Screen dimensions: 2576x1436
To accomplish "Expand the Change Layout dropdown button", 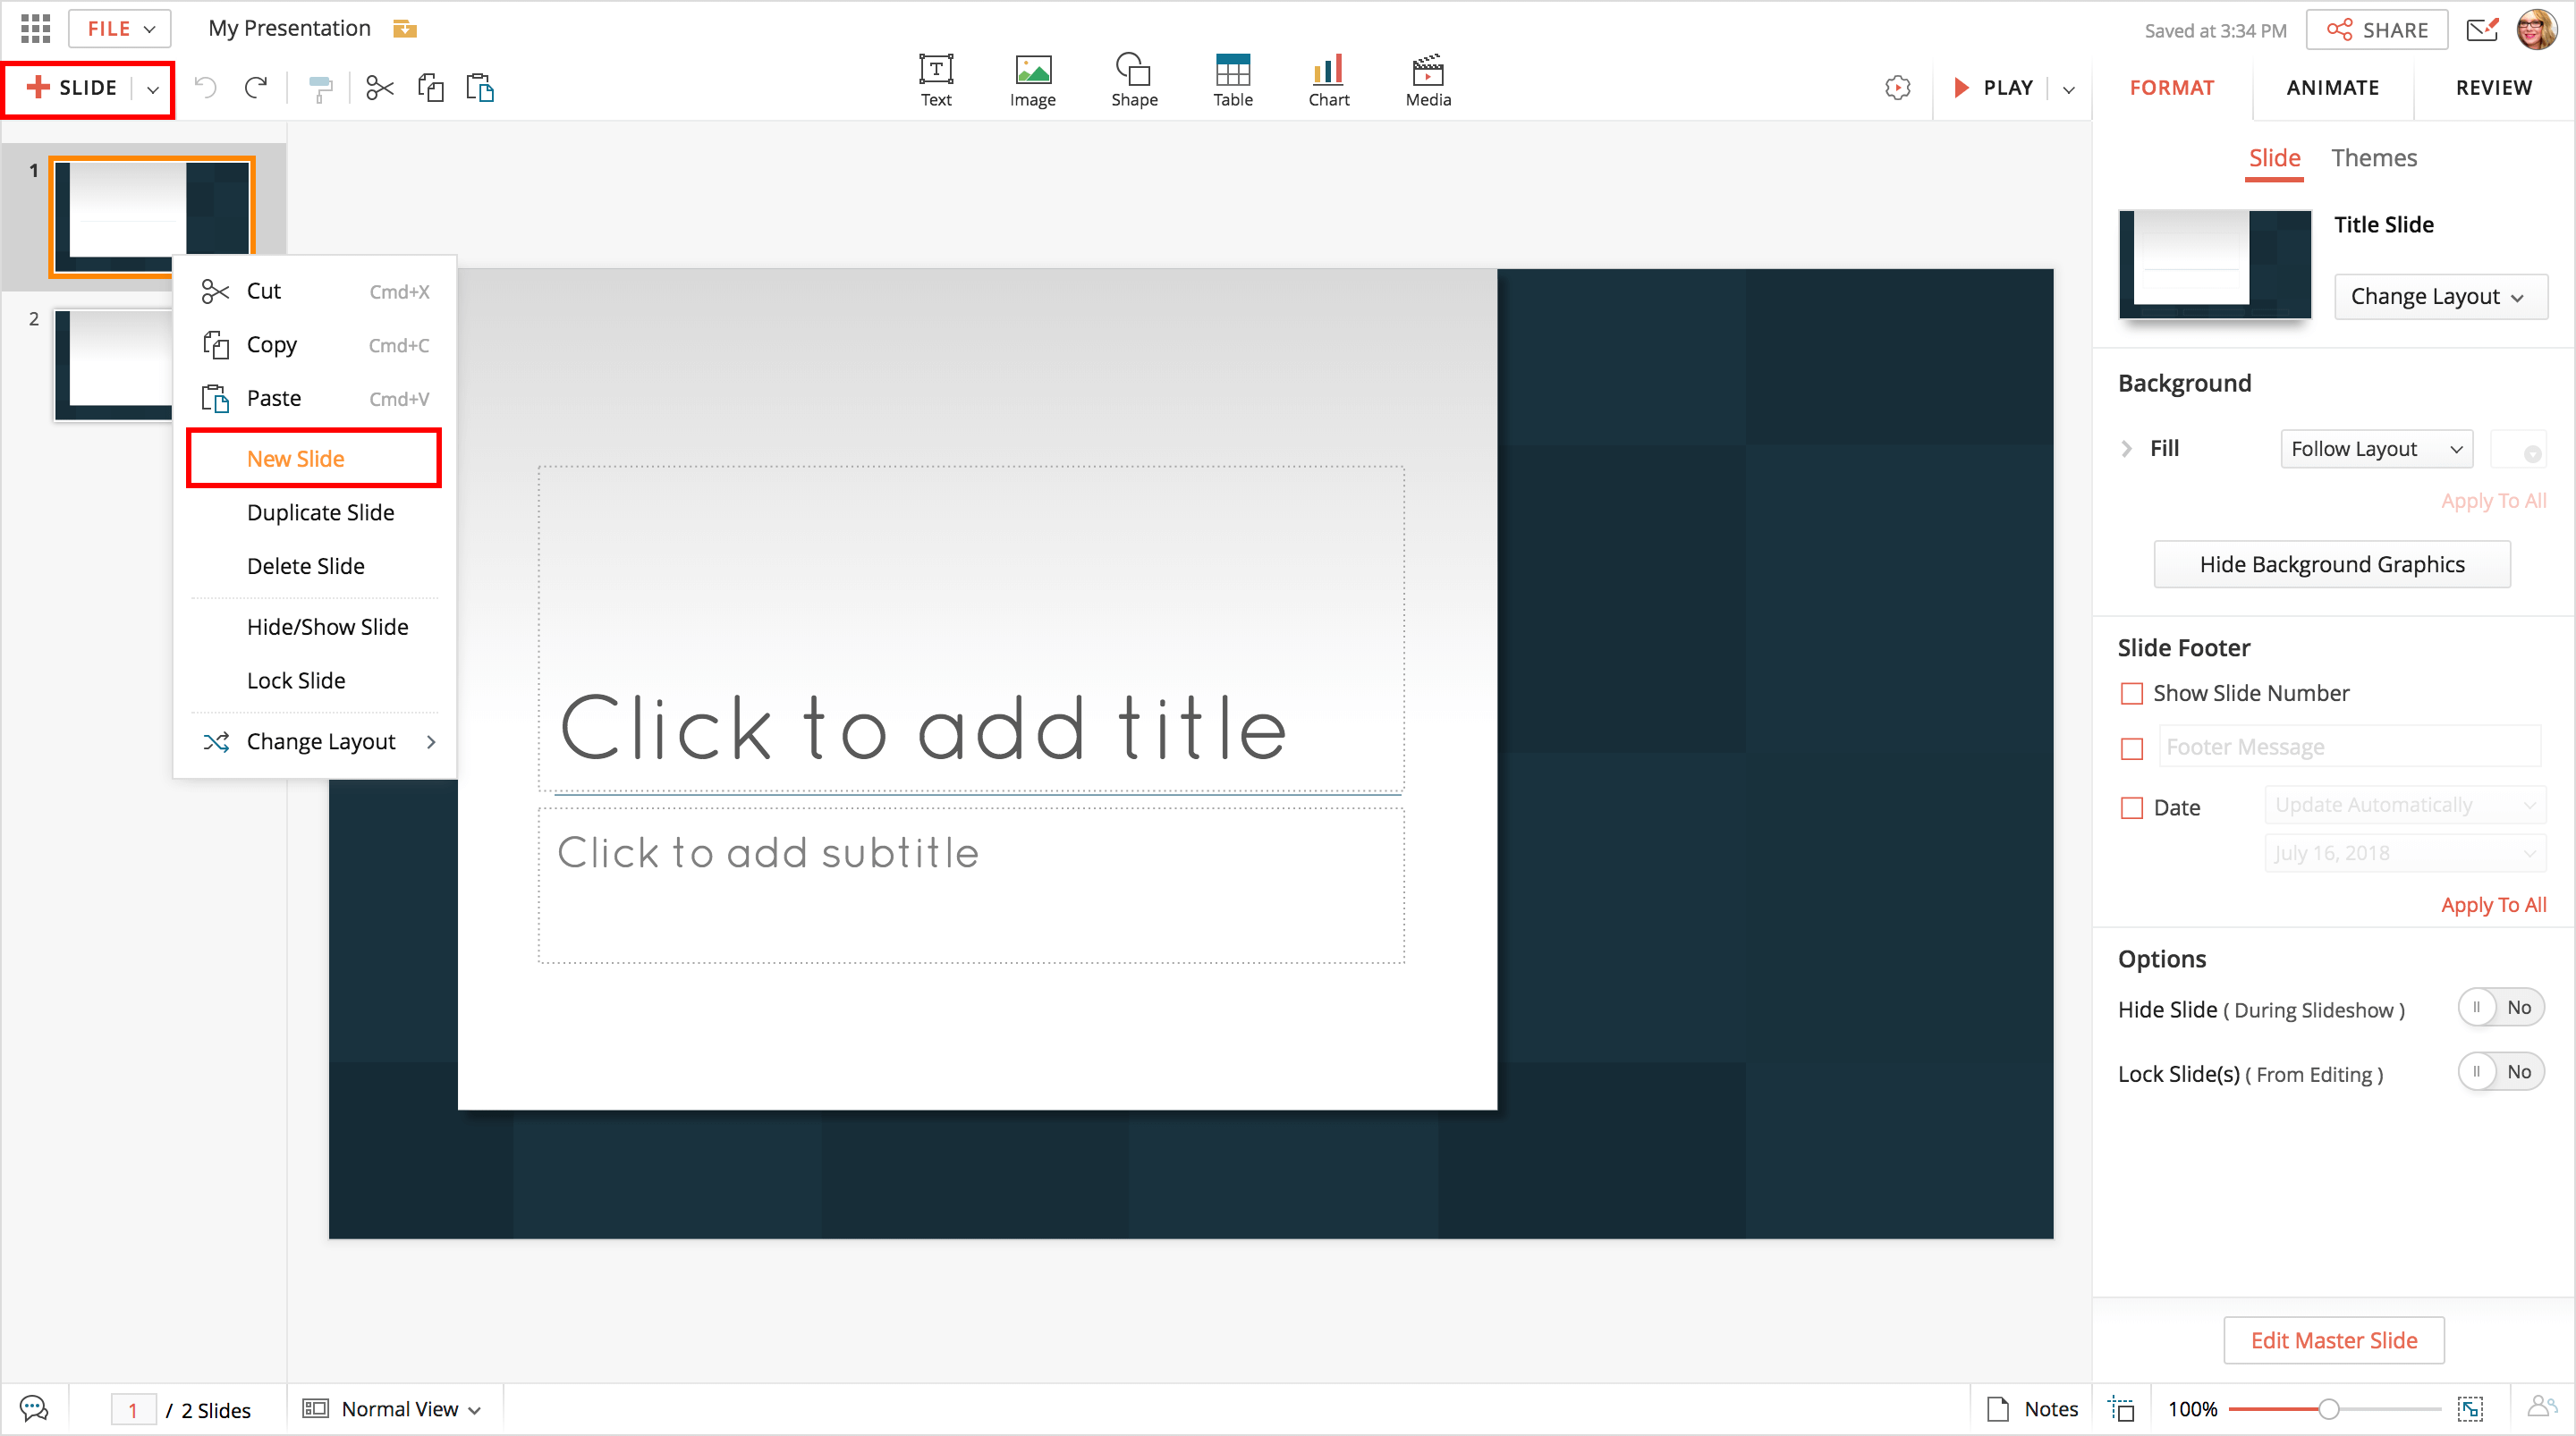I will [2439, 297].
